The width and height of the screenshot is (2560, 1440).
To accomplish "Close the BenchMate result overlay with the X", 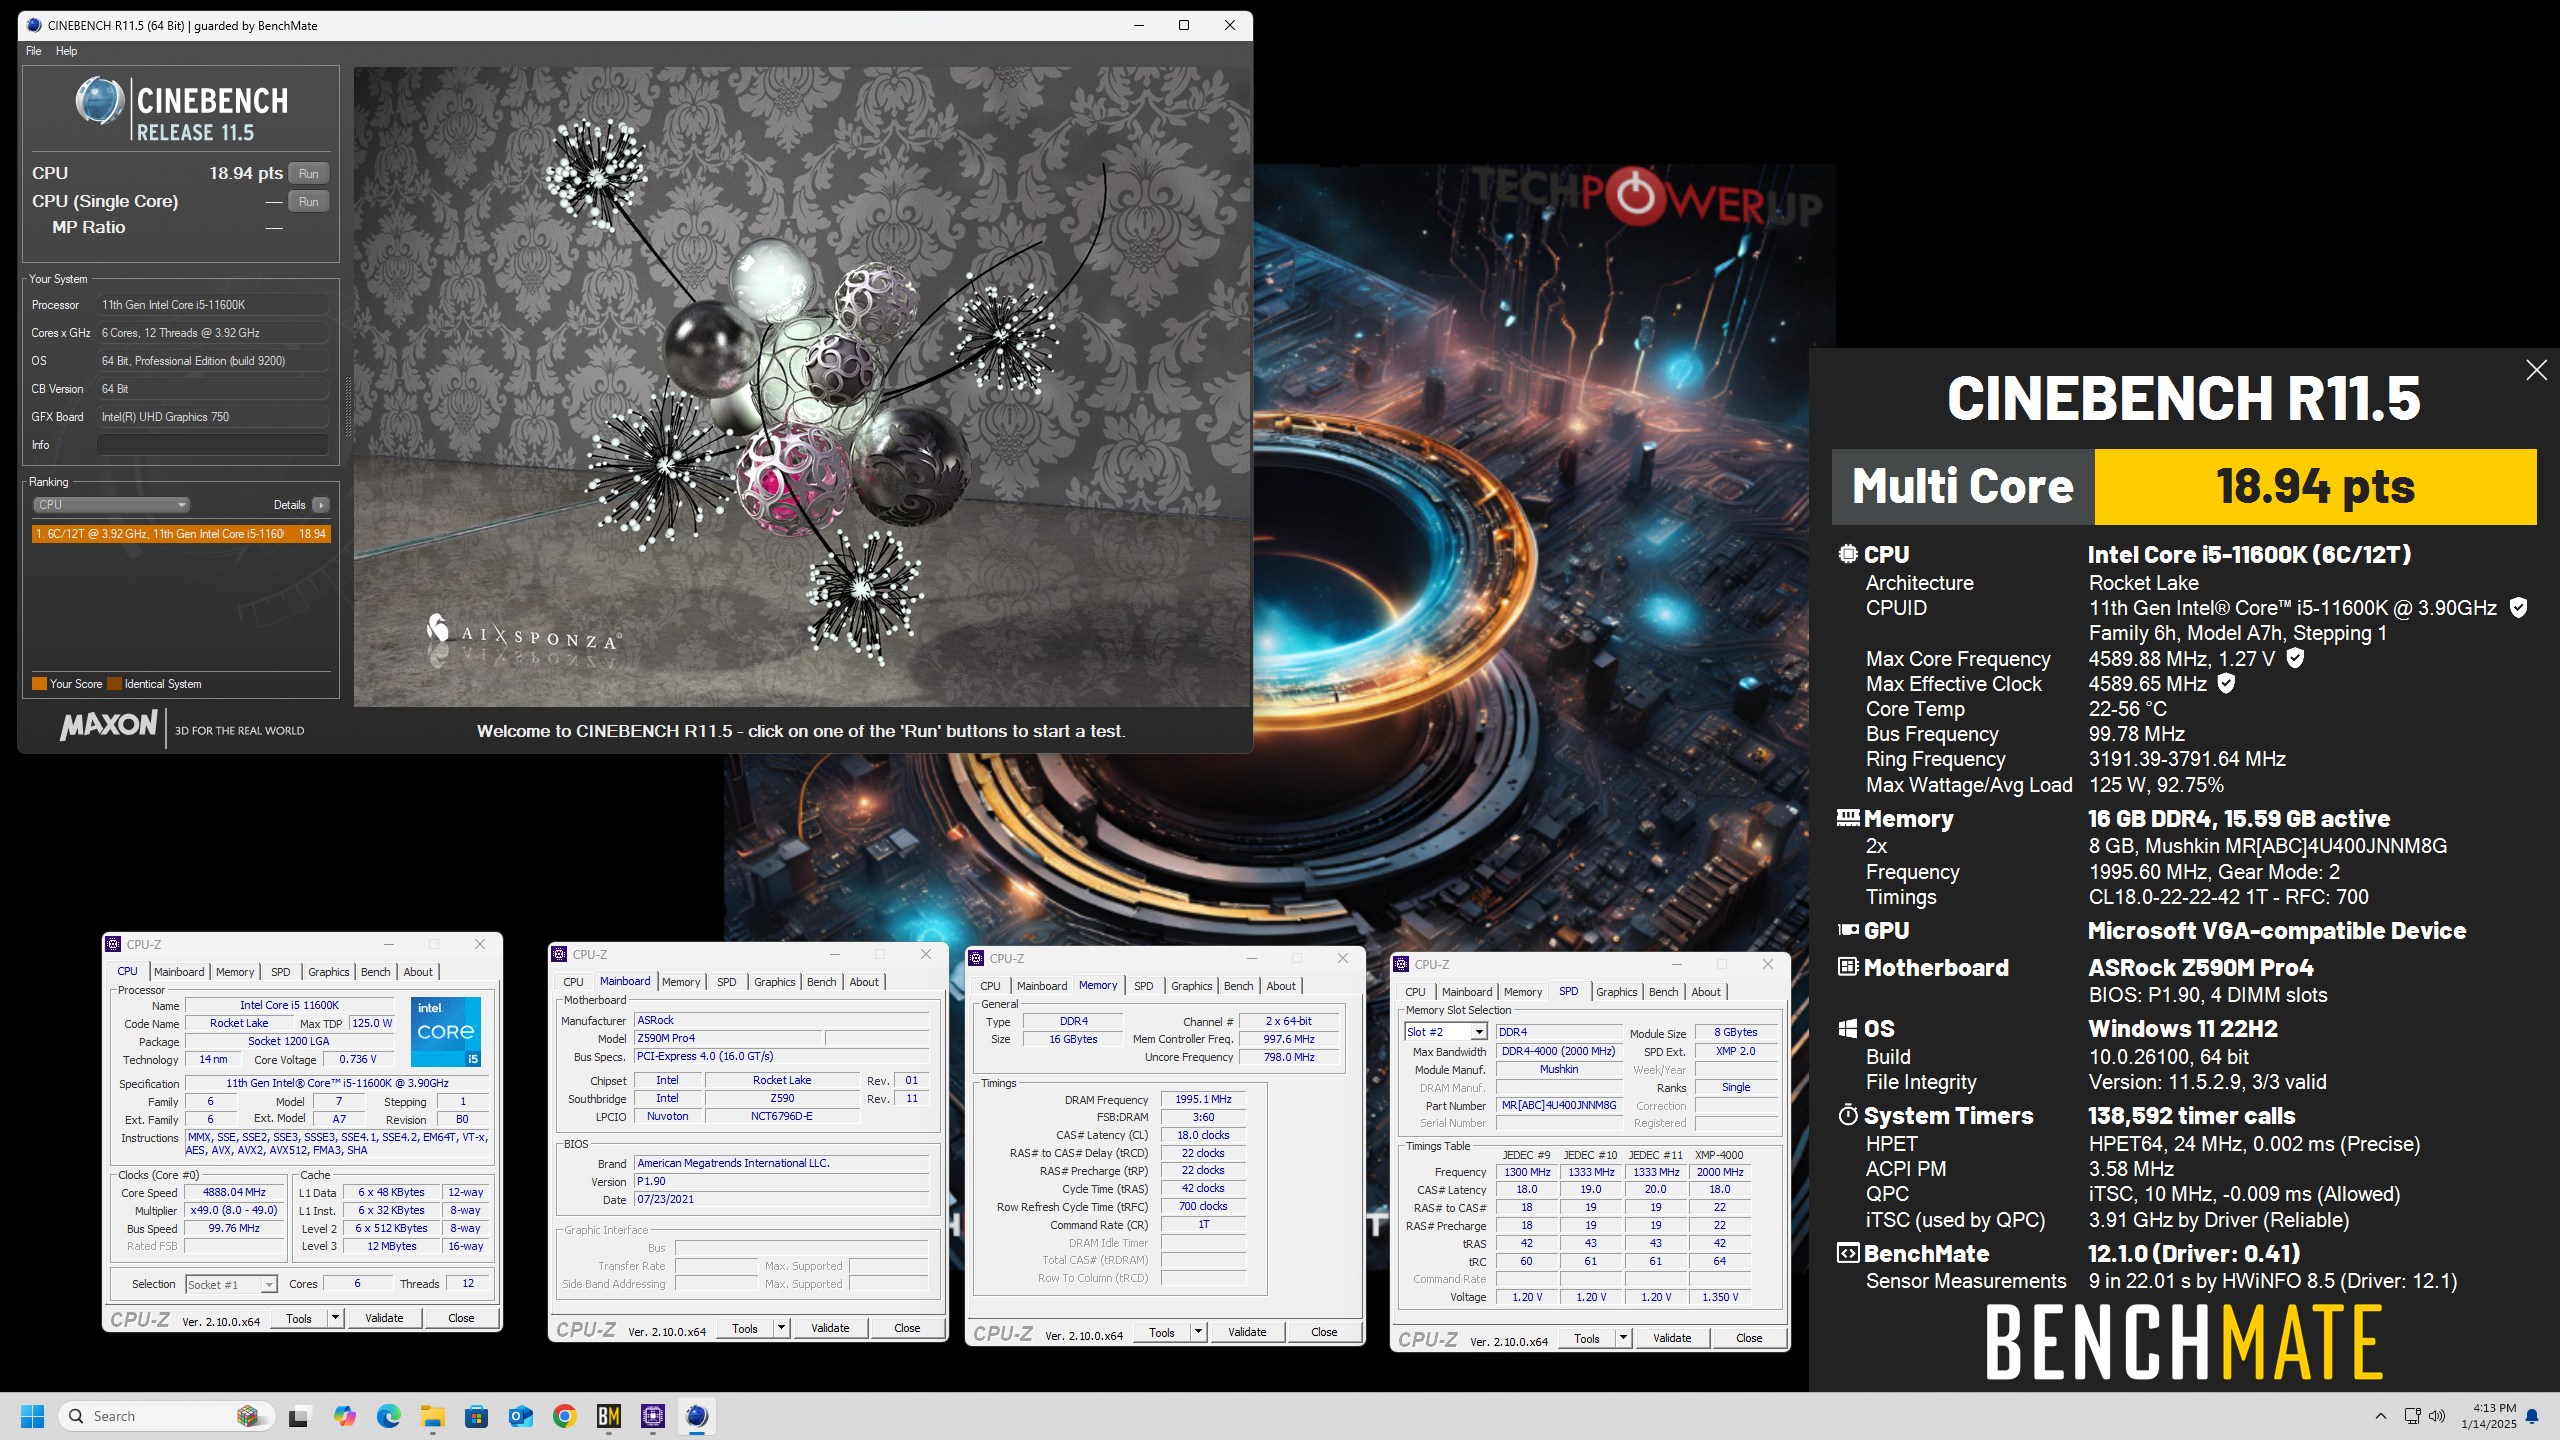I will [2536, 370].
